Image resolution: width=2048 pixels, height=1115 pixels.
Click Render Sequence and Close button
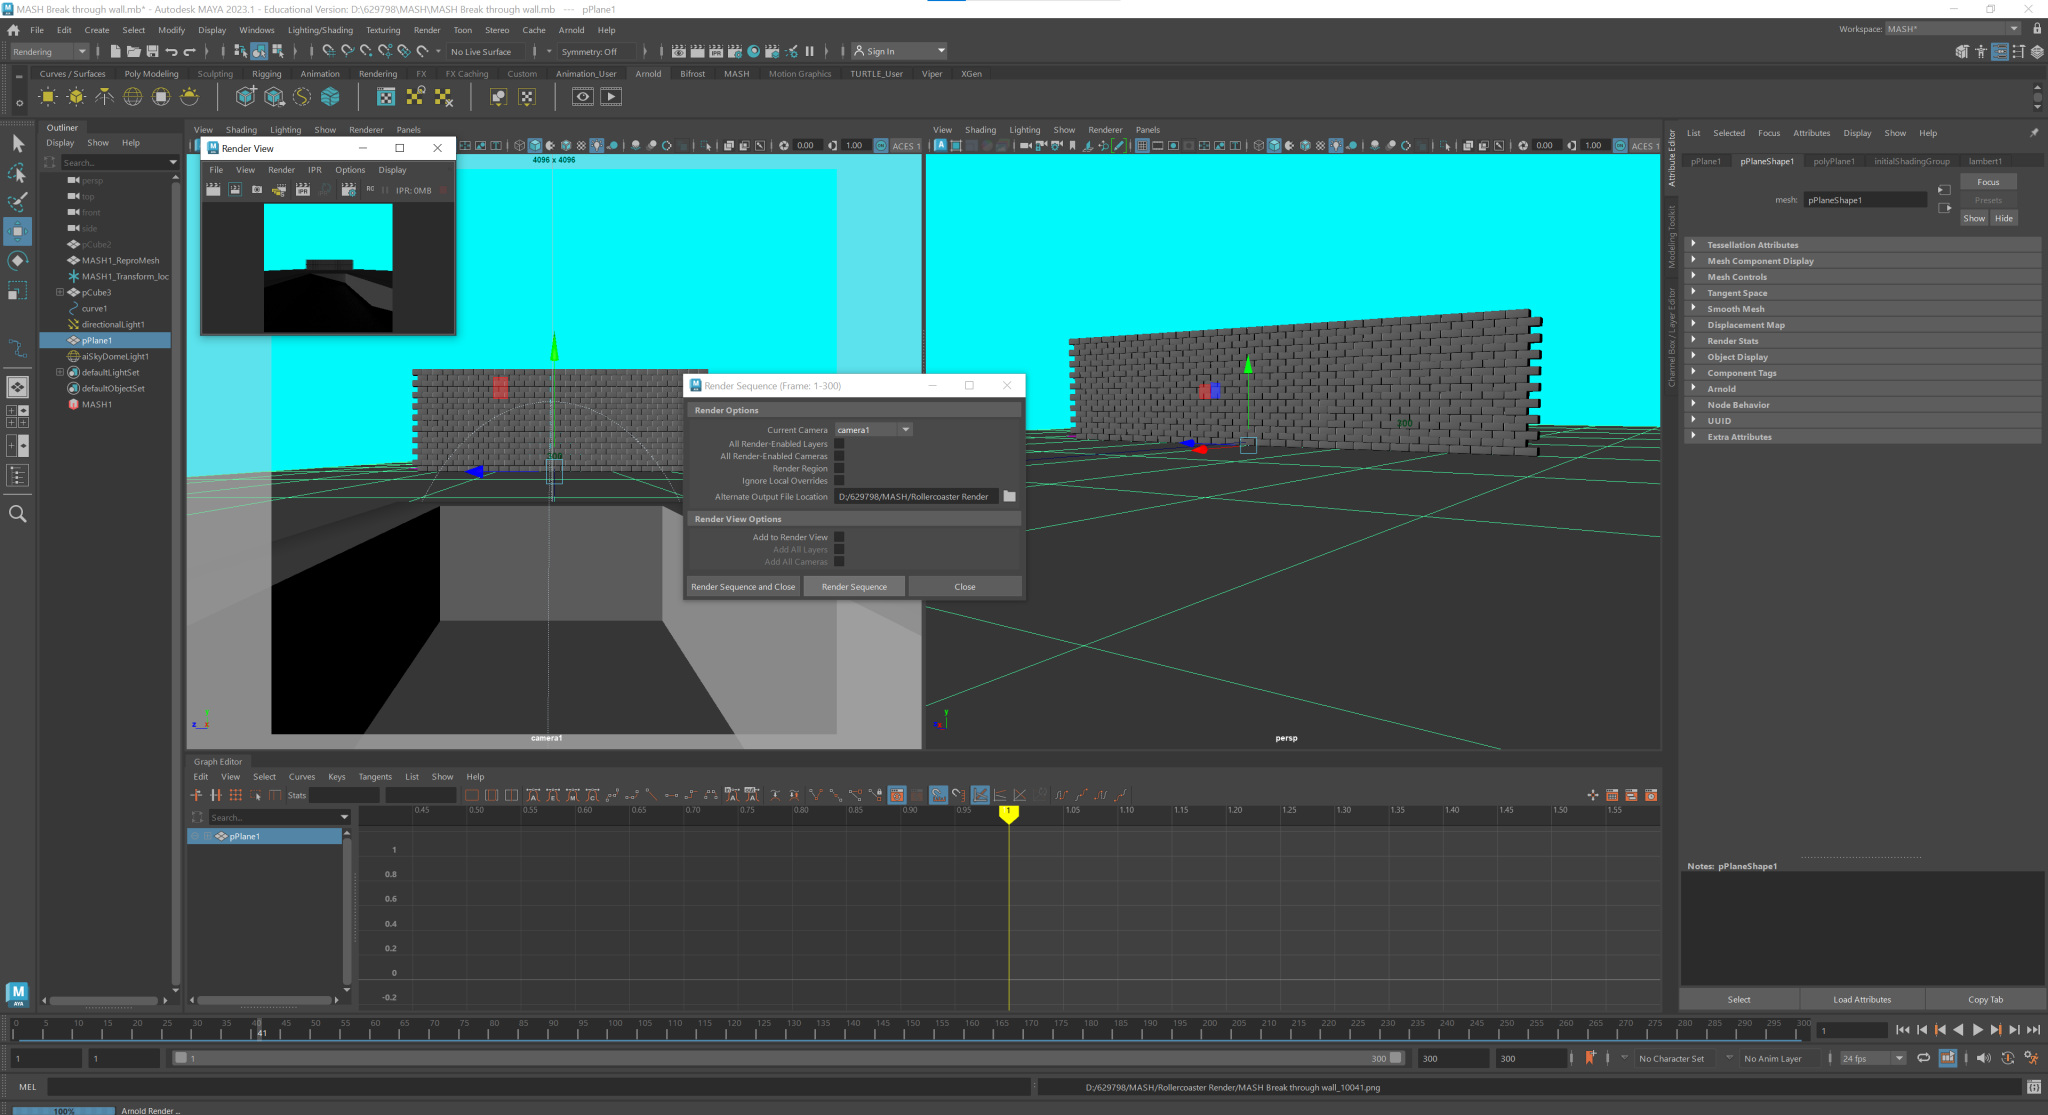(x=743, y=587)
